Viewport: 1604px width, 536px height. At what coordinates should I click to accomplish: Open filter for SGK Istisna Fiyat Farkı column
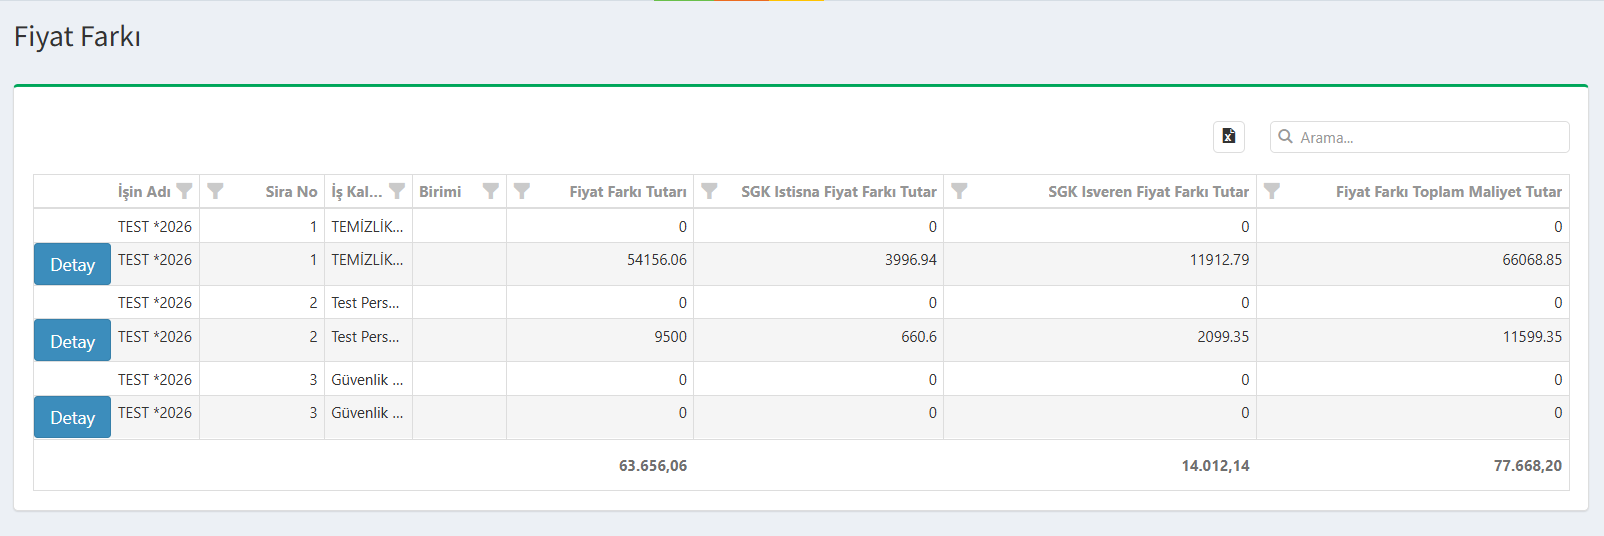click(709, 191)
